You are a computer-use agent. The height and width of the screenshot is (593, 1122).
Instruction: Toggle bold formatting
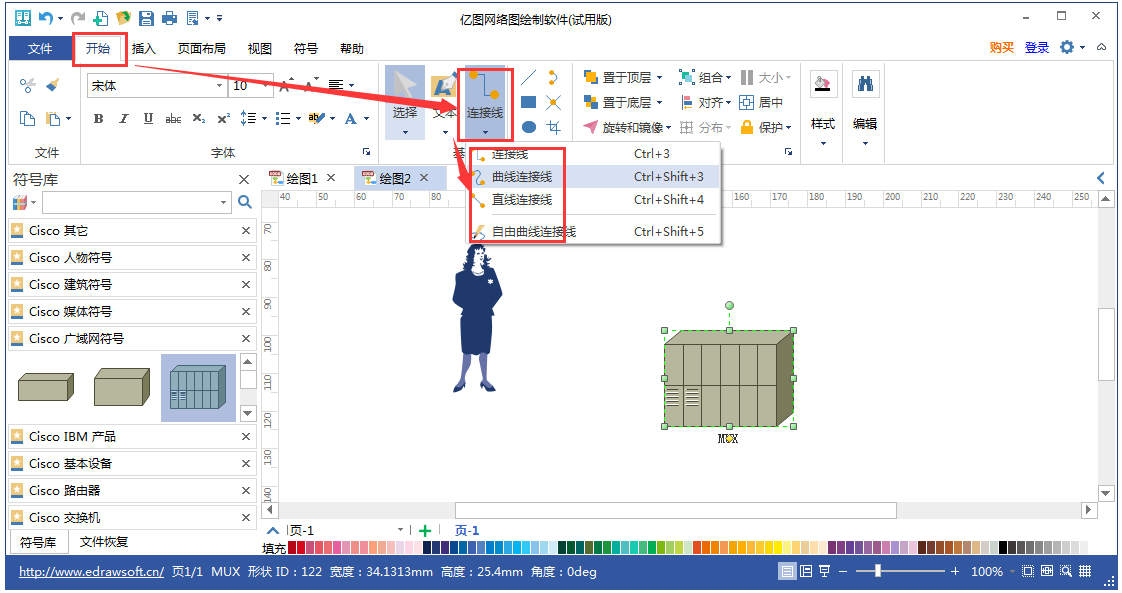coord(97,118)
